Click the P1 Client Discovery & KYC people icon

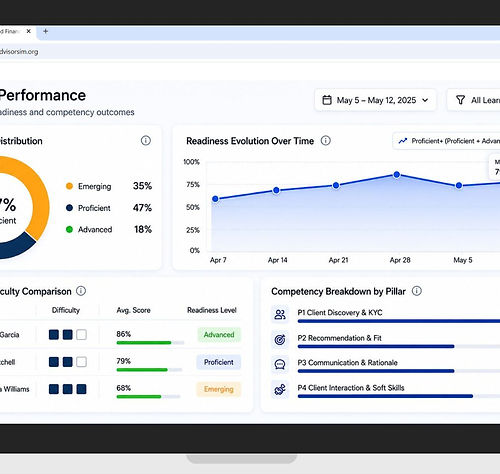coord(280,314)
